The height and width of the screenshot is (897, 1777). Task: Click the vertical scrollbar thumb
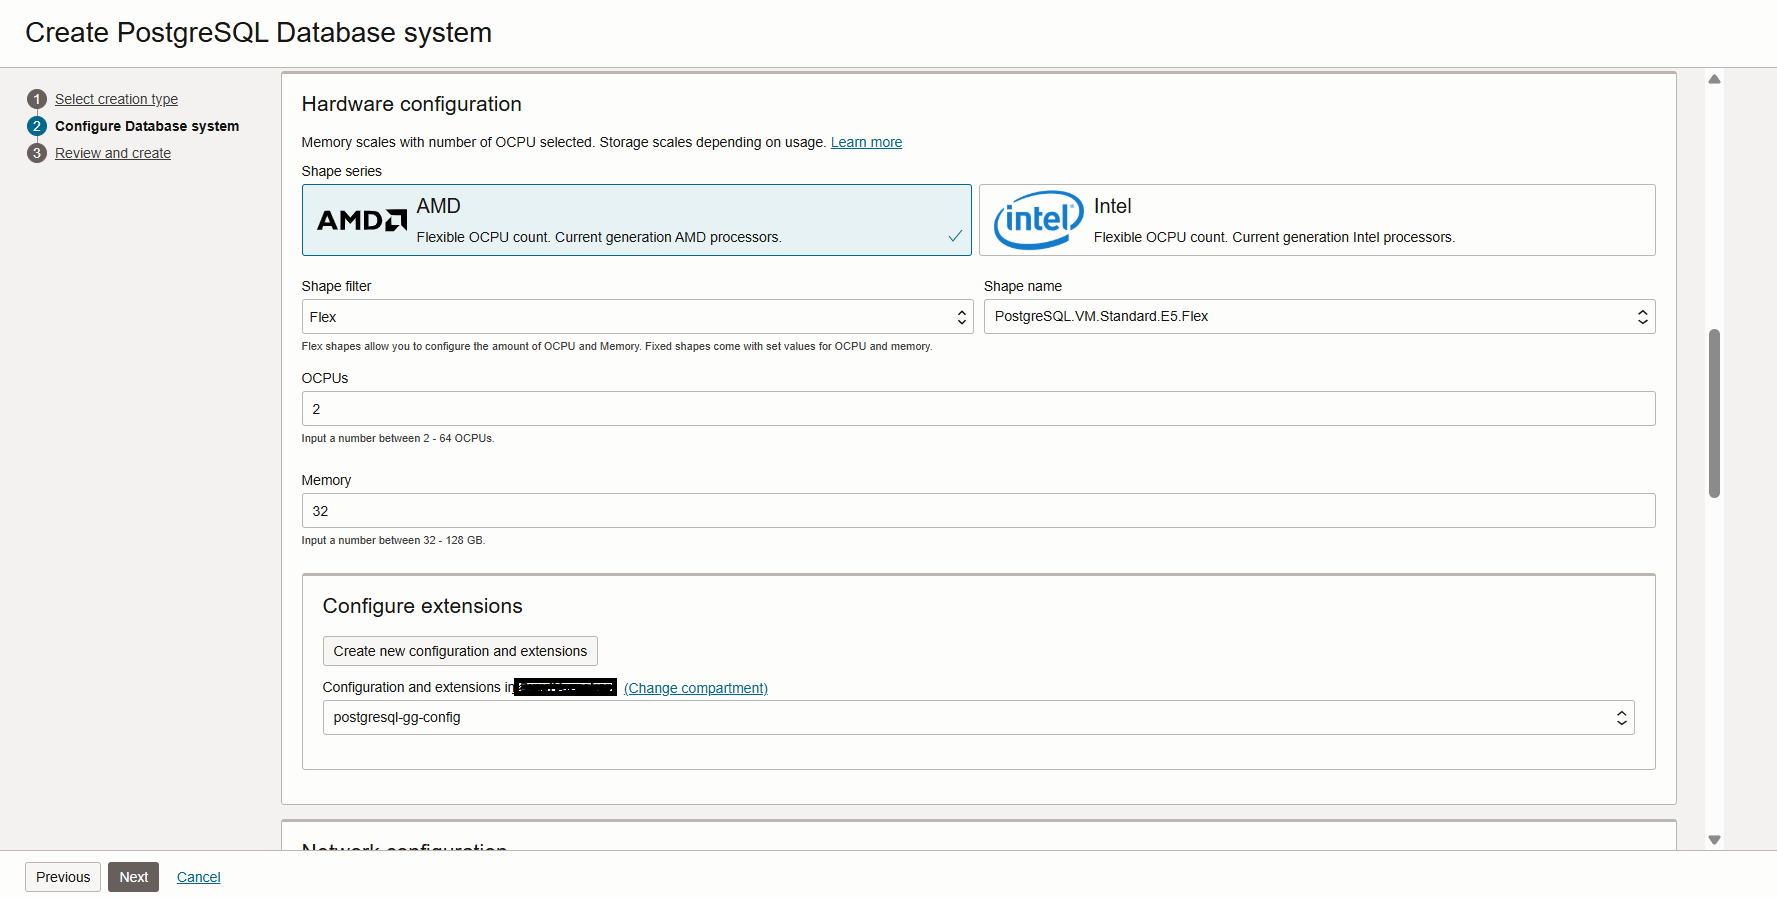coord(1714,412)
